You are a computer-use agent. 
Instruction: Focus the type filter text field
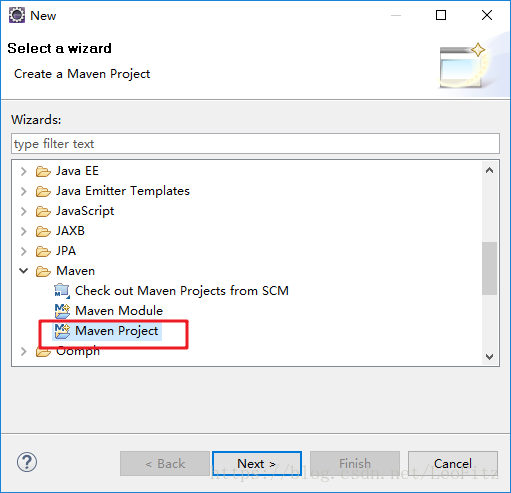point(255,144)
